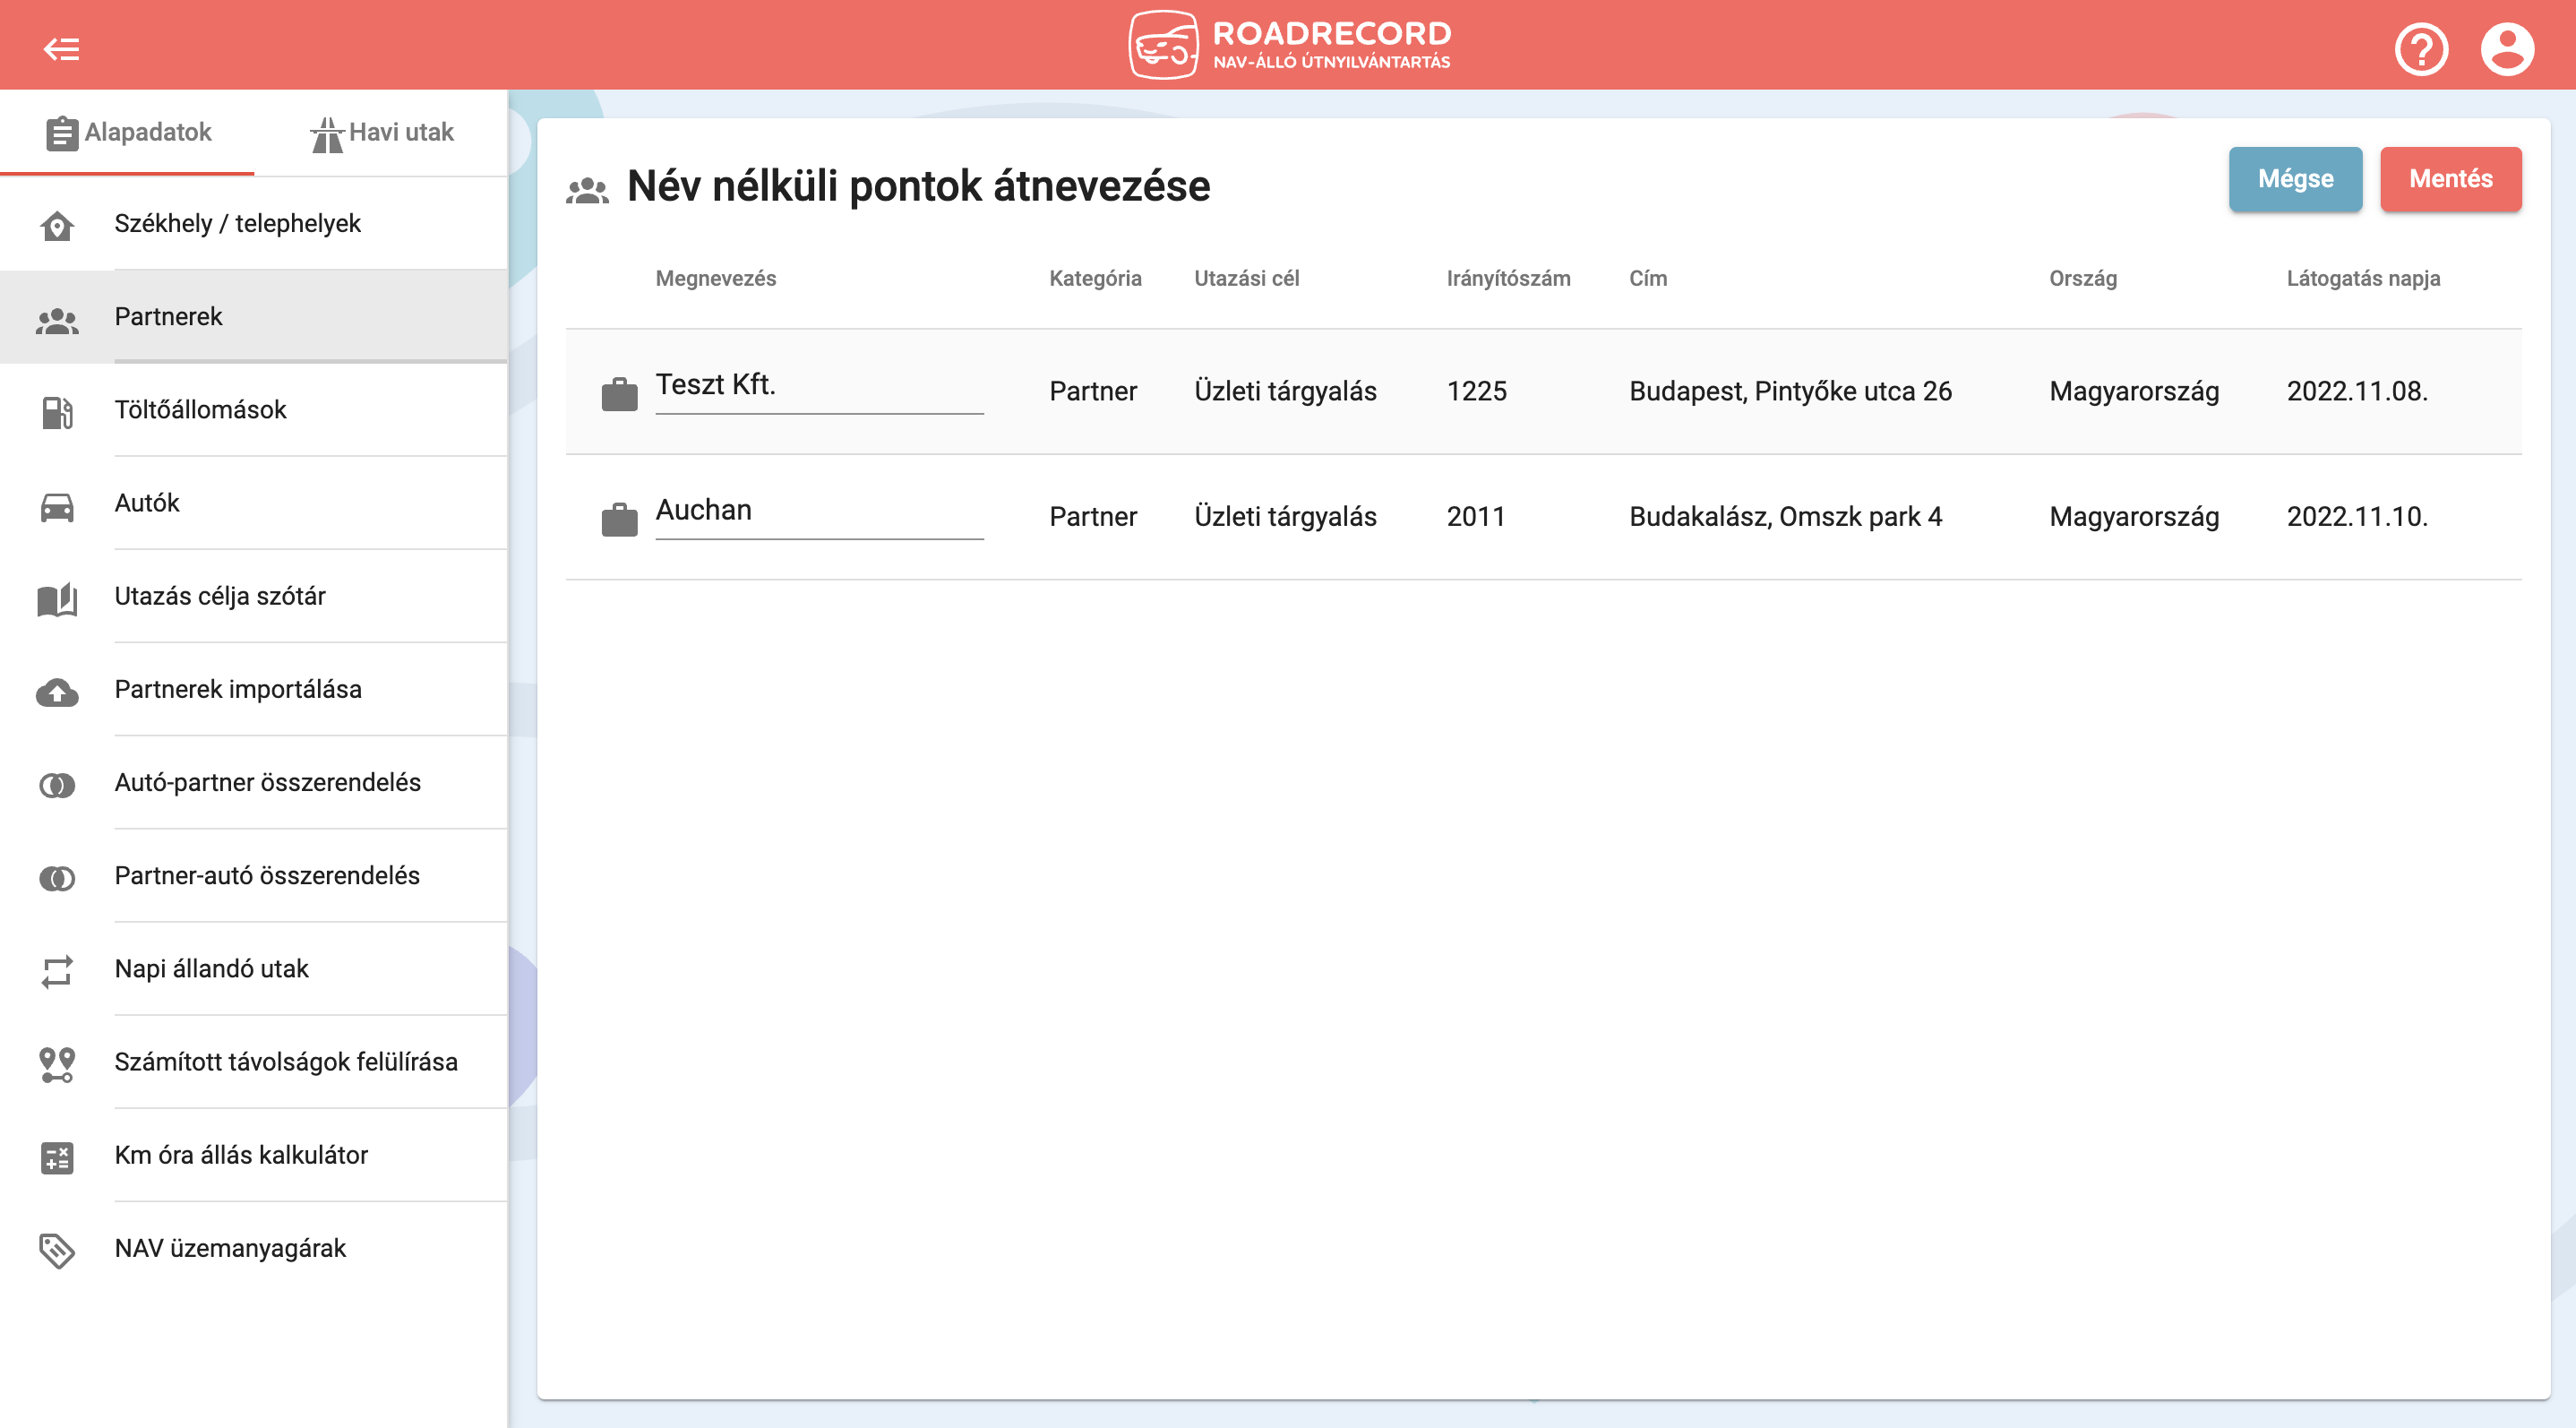Open the Autók menu item

pyautogui.click(x=254, y=502)
